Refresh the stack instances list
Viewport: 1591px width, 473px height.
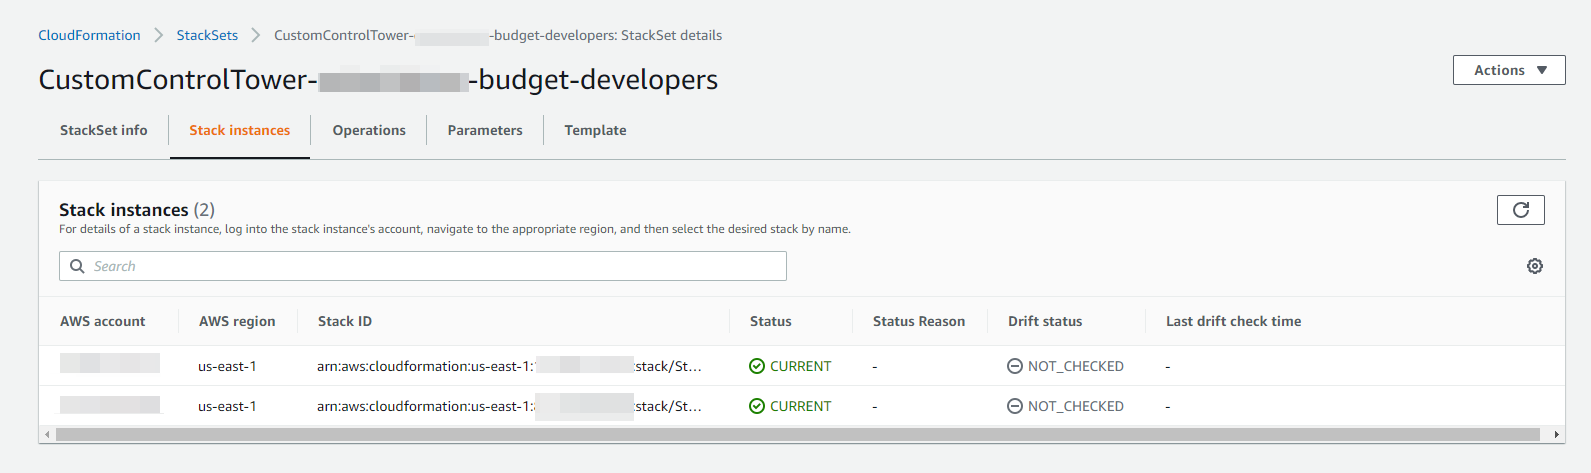(x=1520, y=210)
